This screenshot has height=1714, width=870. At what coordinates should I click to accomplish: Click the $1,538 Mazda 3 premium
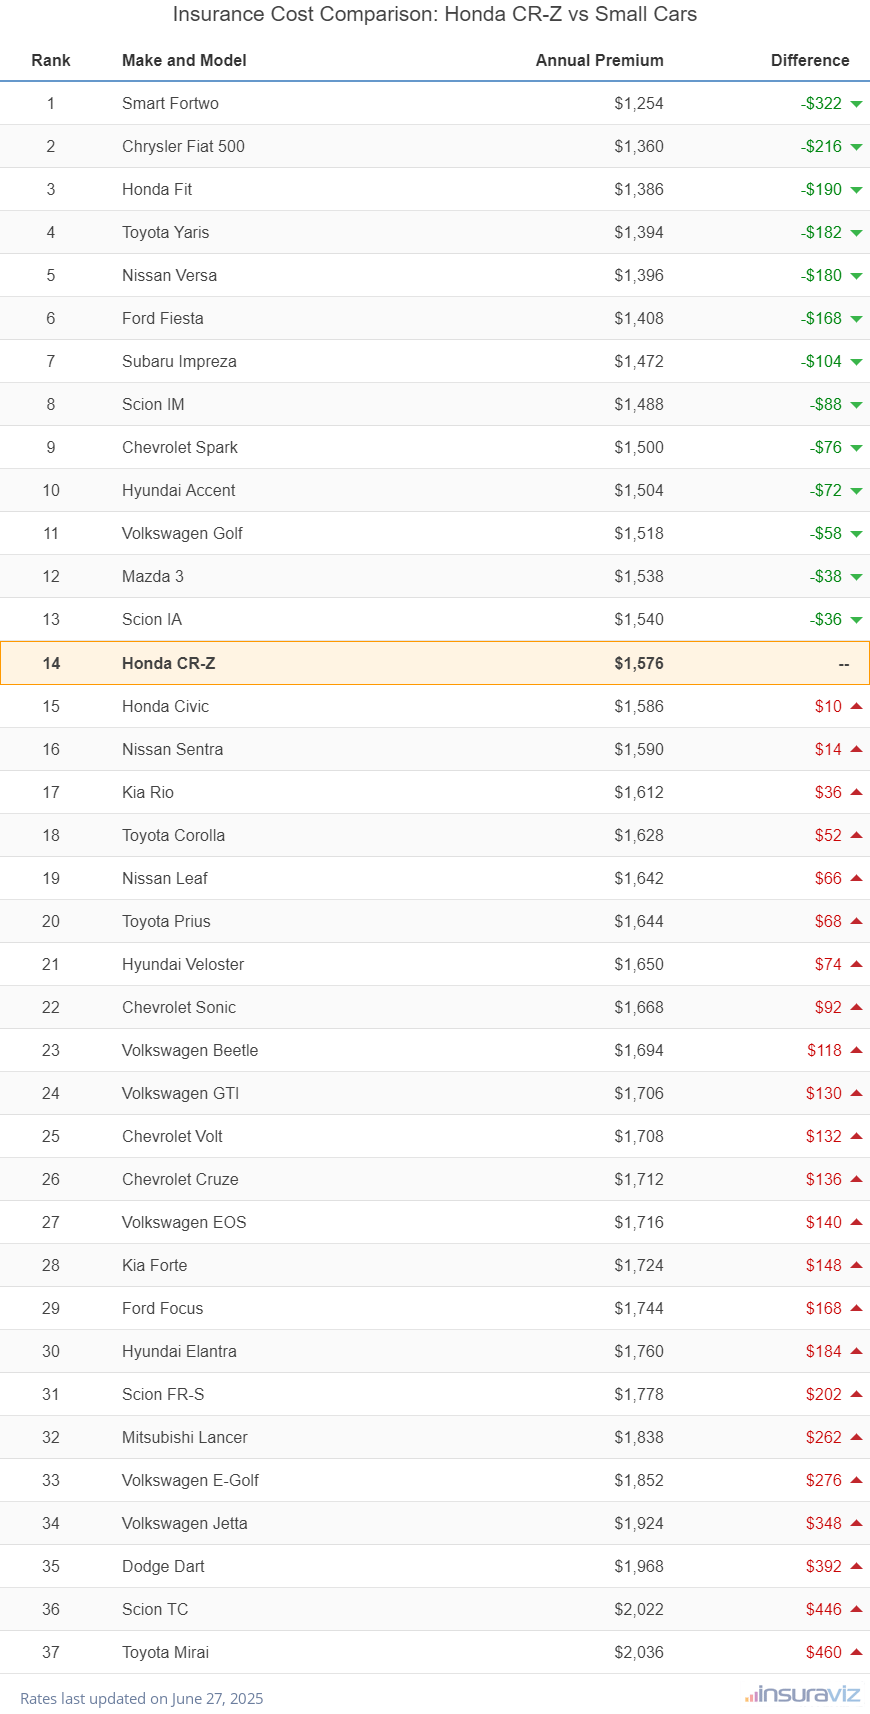[639, 576]
